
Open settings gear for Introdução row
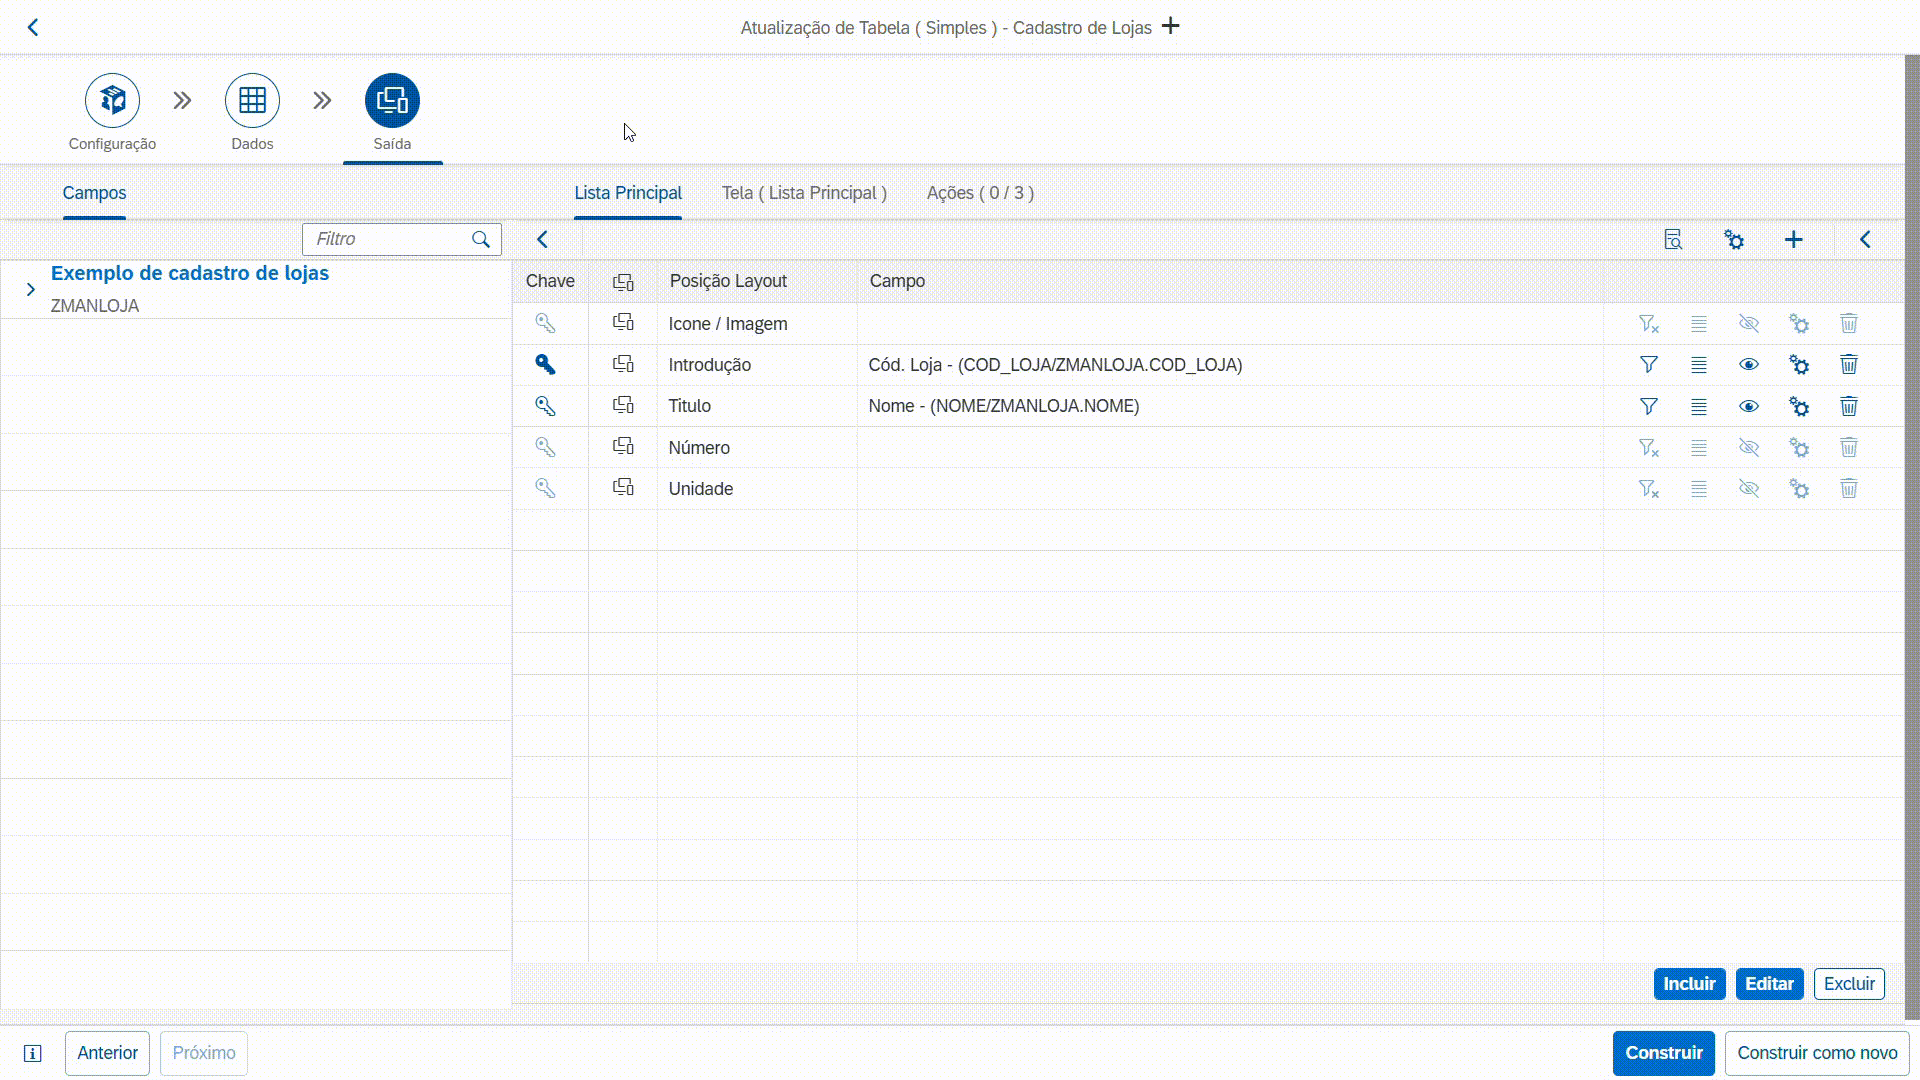(1799, 365)
